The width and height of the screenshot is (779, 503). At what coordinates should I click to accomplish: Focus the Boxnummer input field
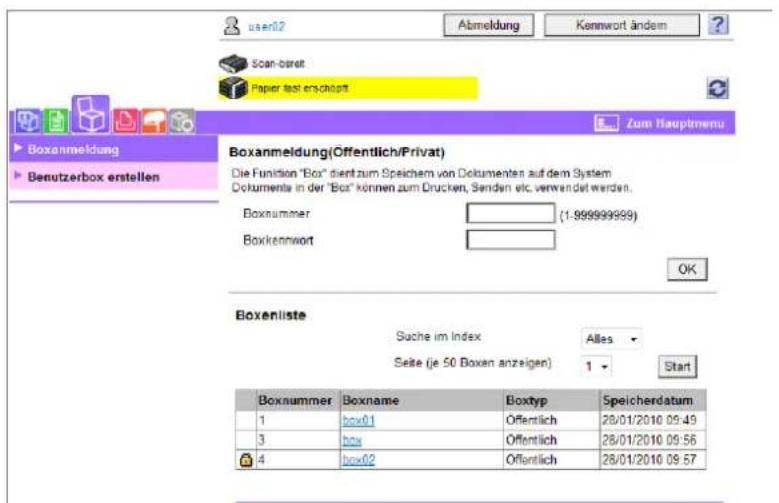click(x=511, y=214)
